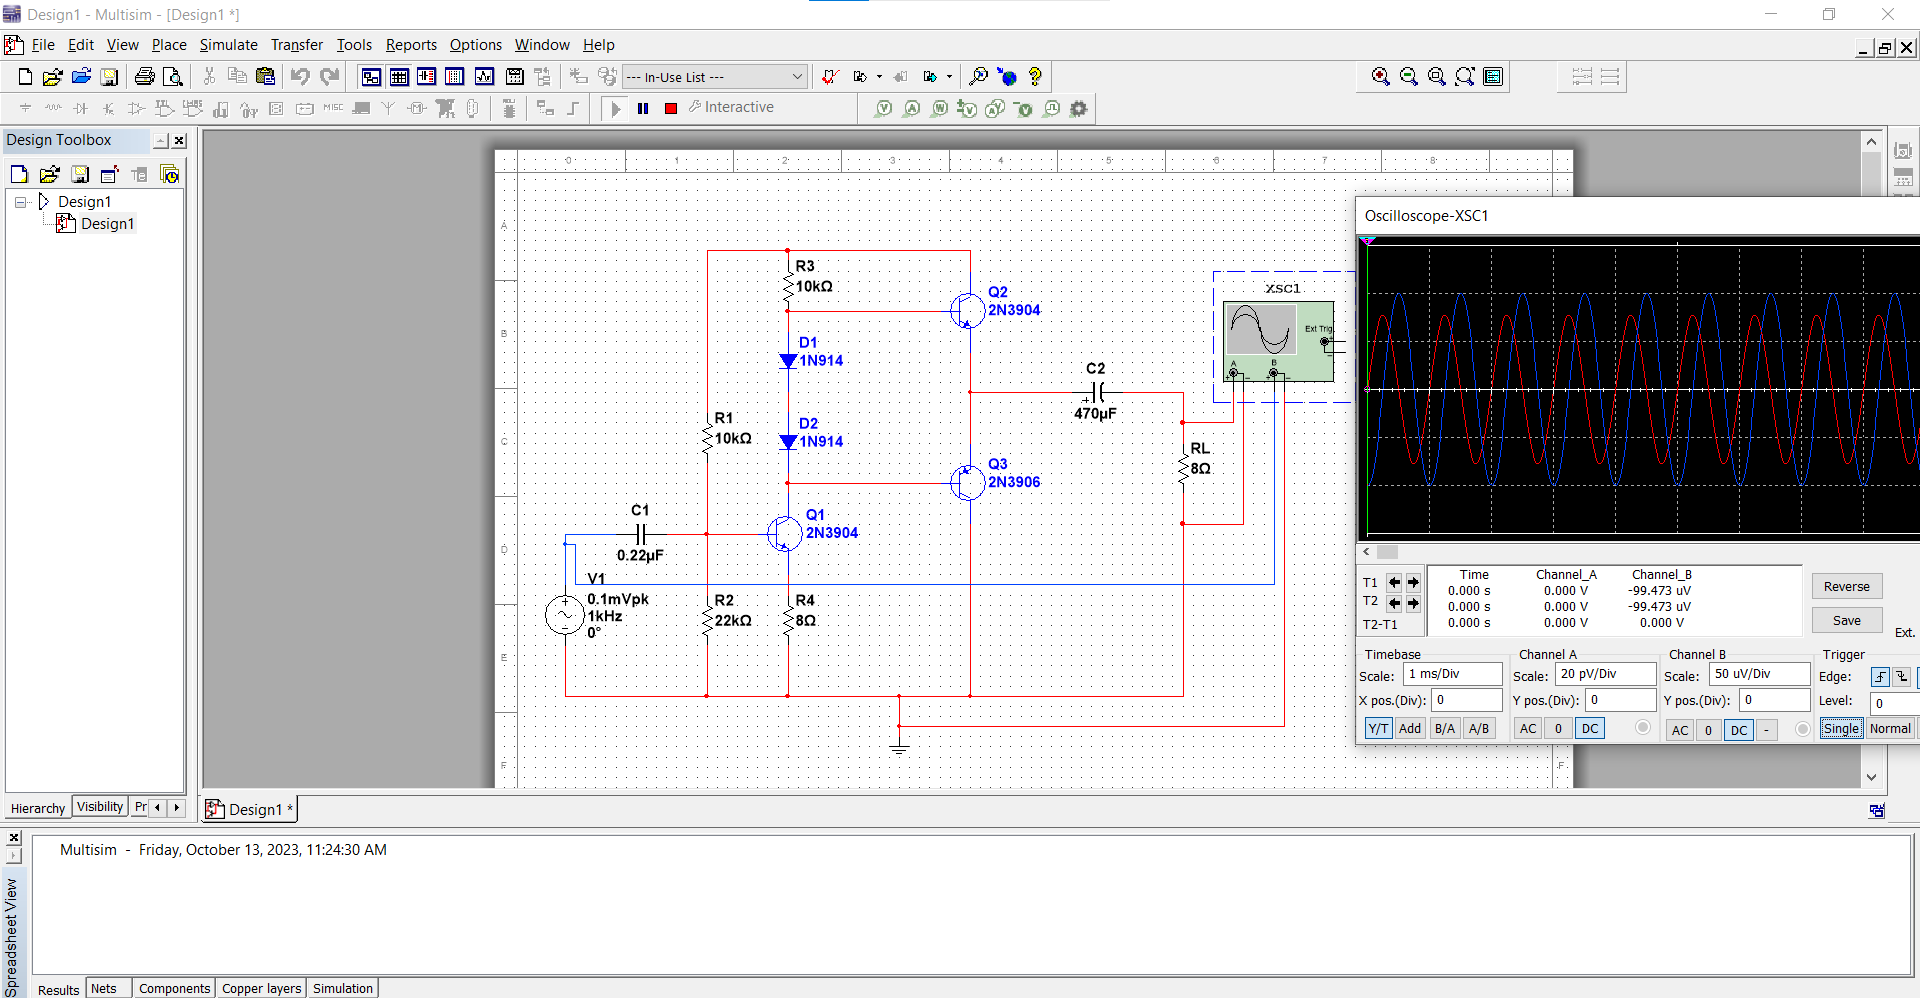Viewport: 1920px width, 998px height.
Task: Open the Simulate menu
Action: (228, 45)
